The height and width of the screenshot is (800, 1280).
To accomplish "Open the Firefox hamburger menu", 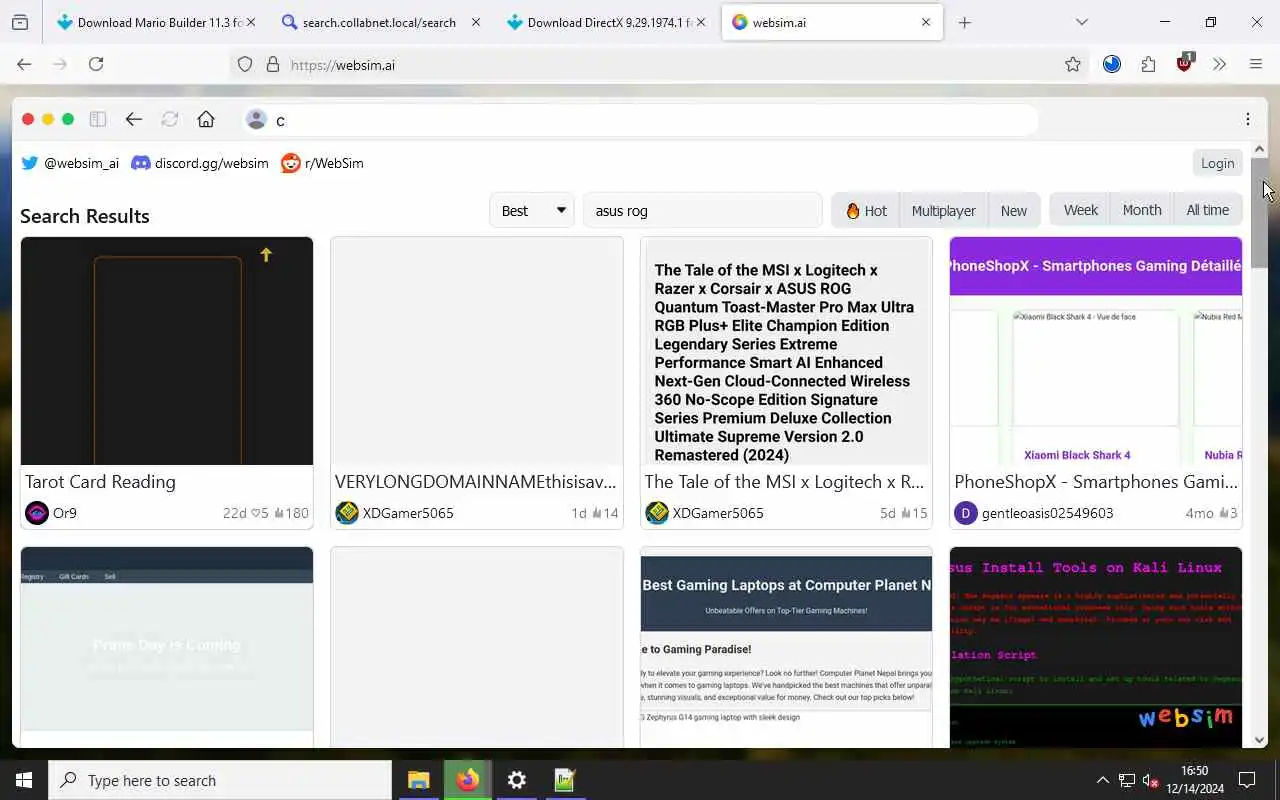I will (1256, 64).
